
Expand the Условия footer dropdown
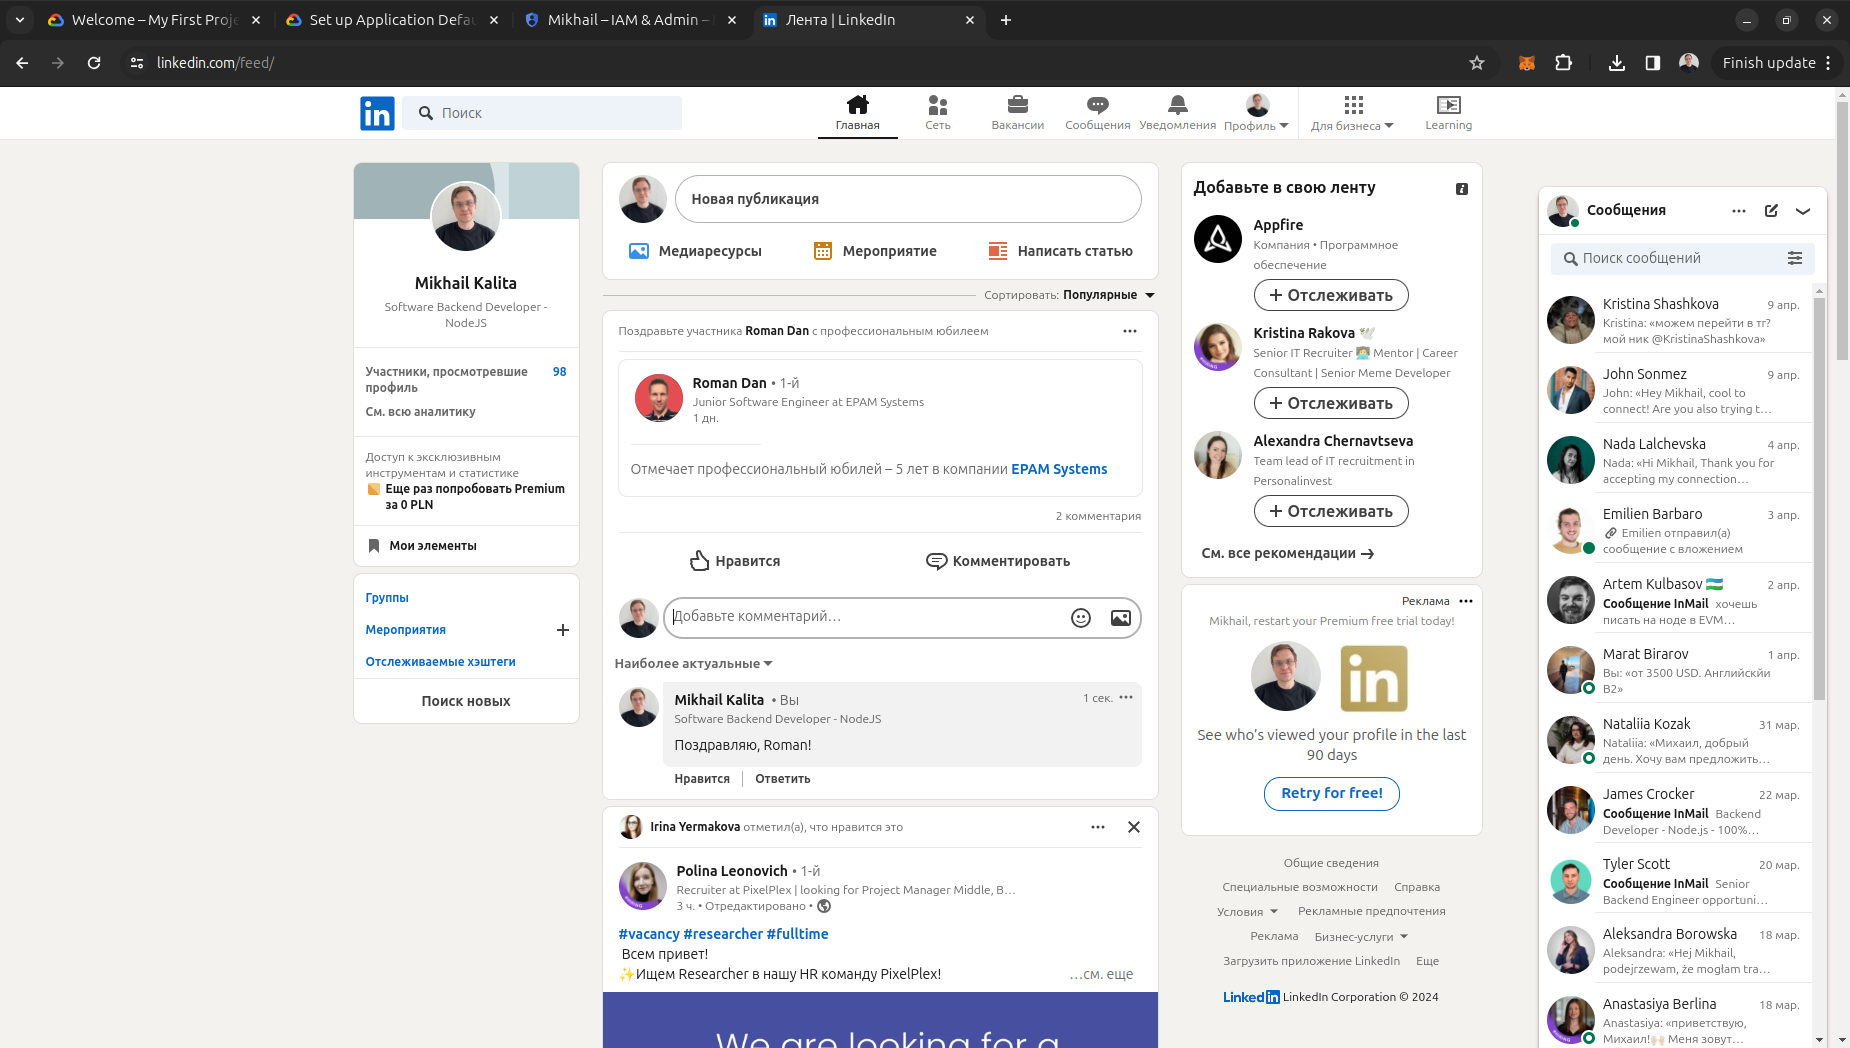point(1248,912)
